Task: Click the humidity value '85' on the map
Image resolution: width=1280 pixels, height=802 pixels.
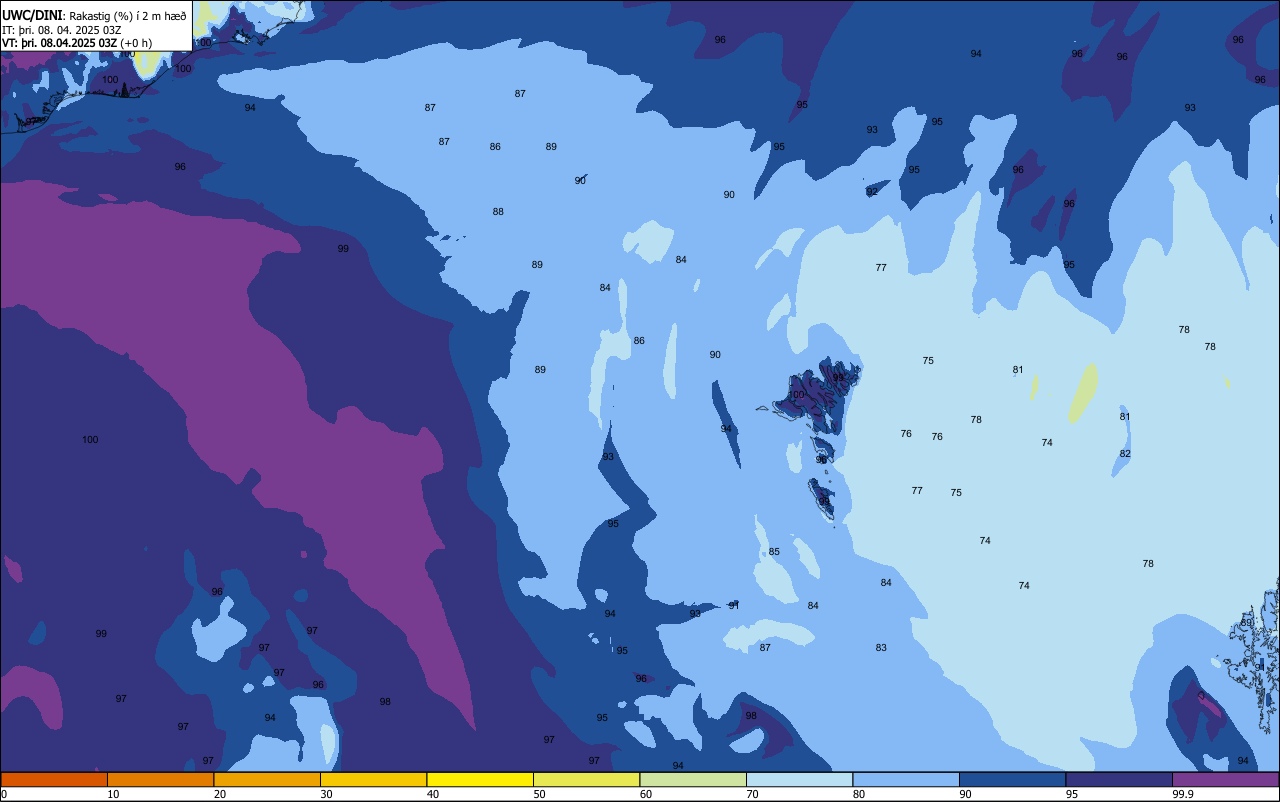Action: [774, 552]
